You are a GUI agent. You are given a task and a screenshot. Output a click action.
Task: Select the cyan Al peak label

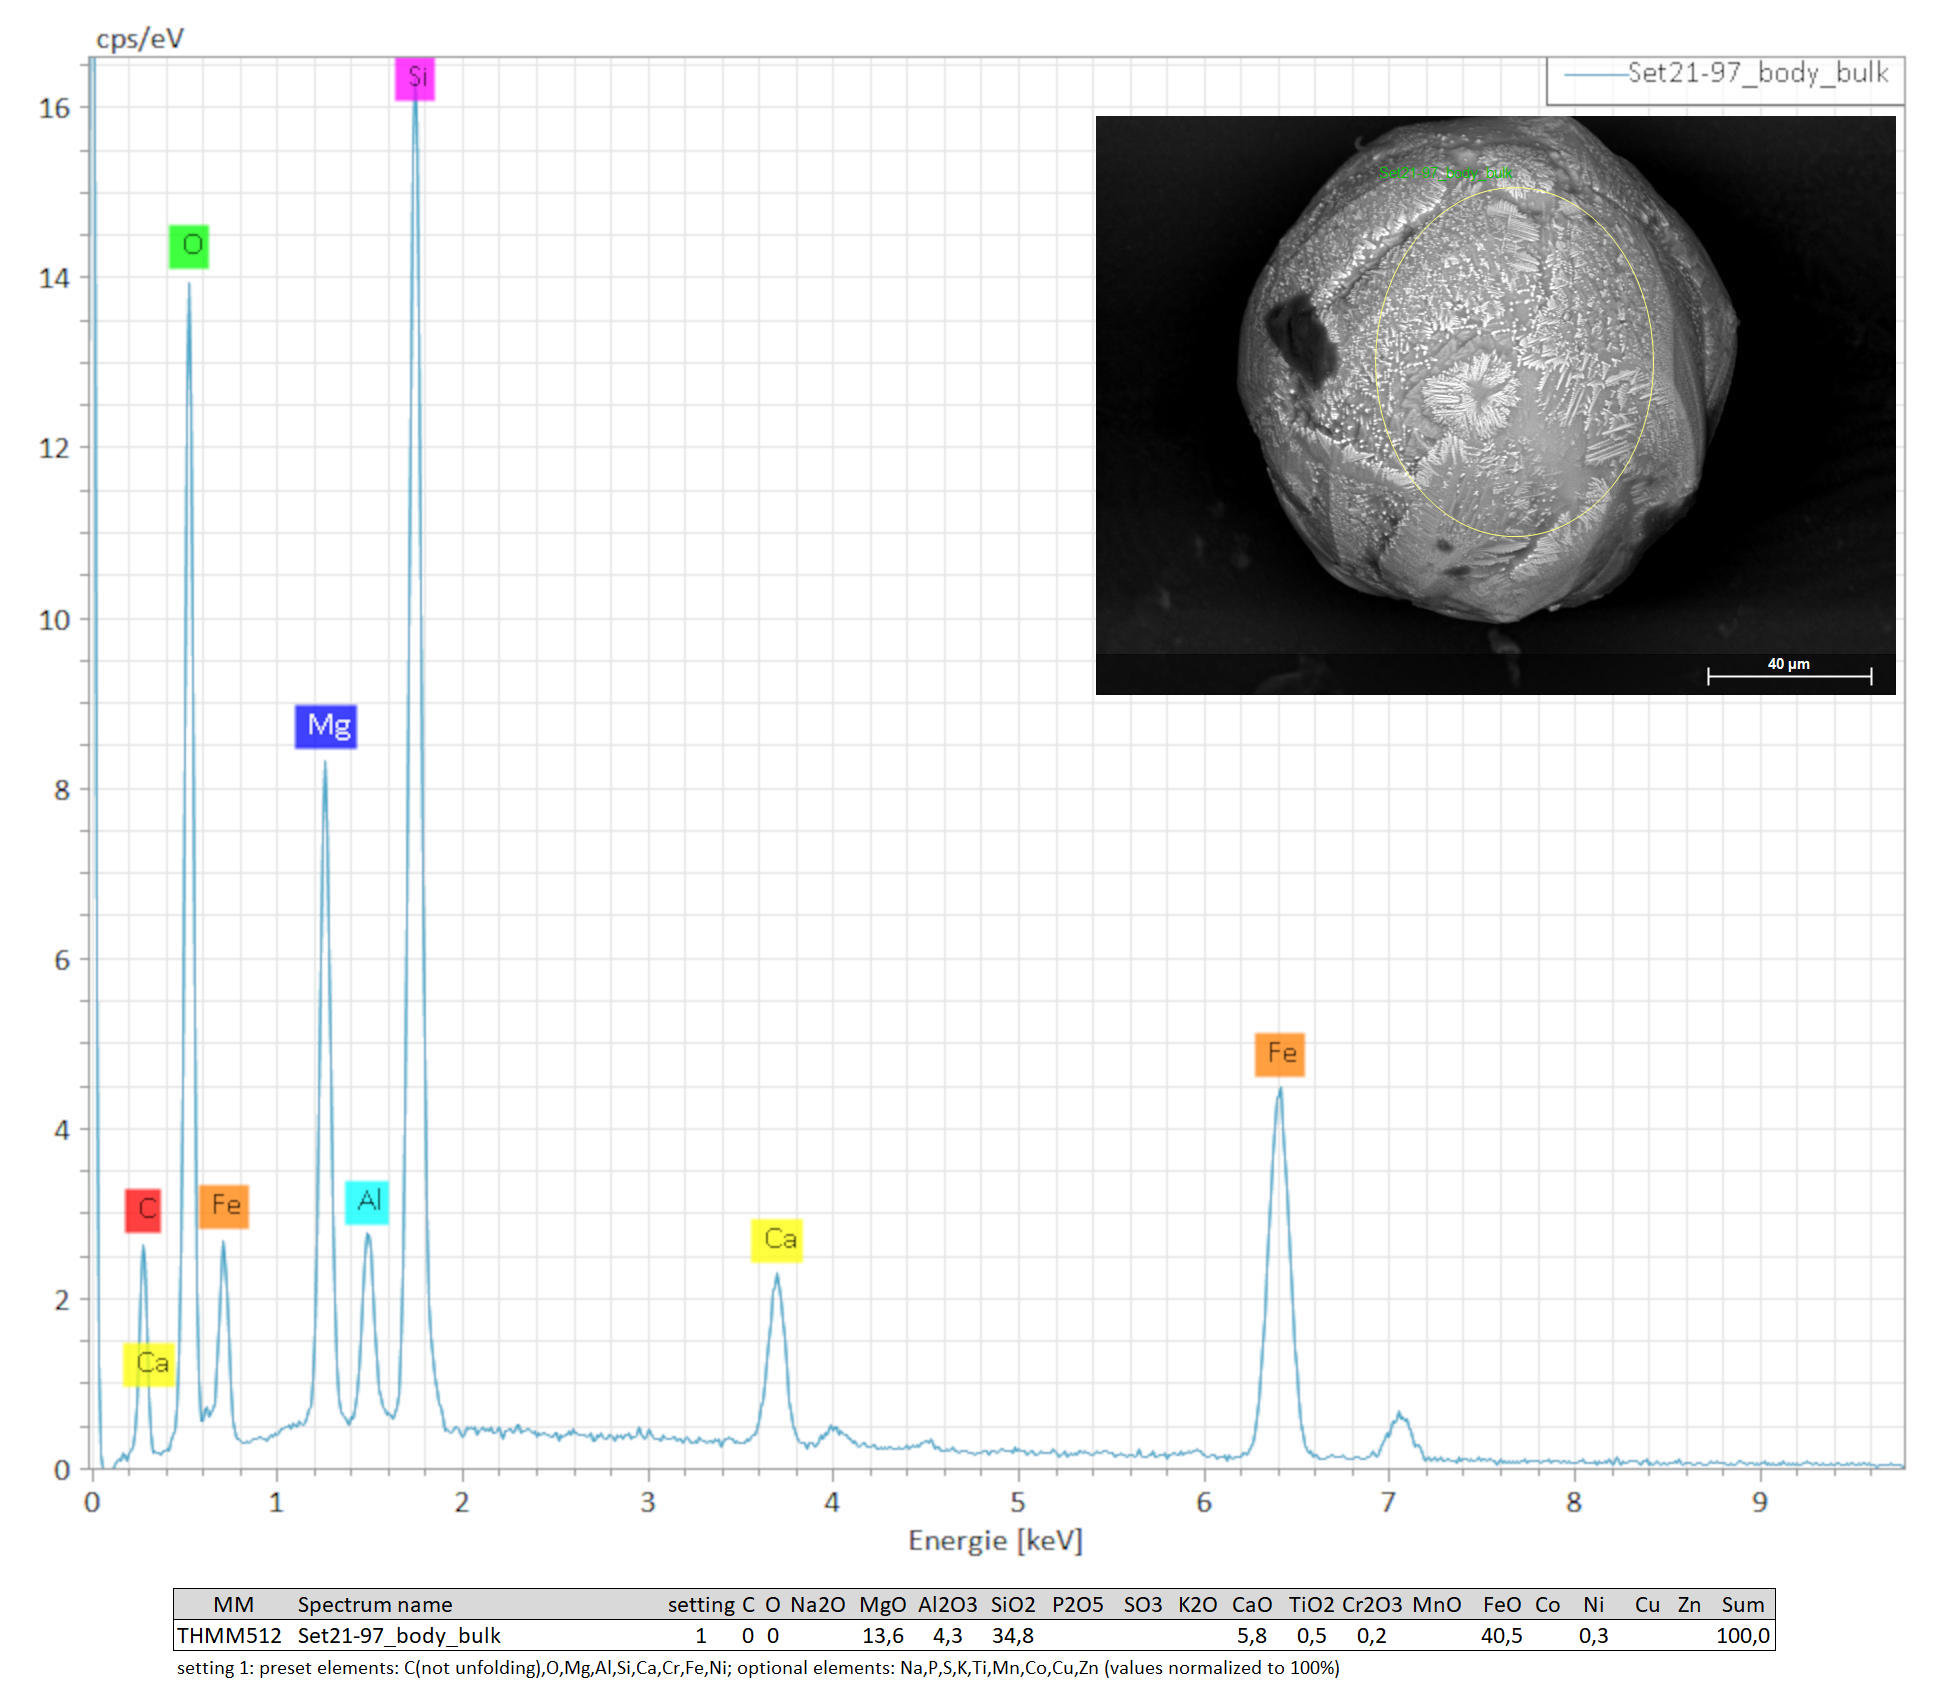pyautogui.click(x=367, y=1202)
